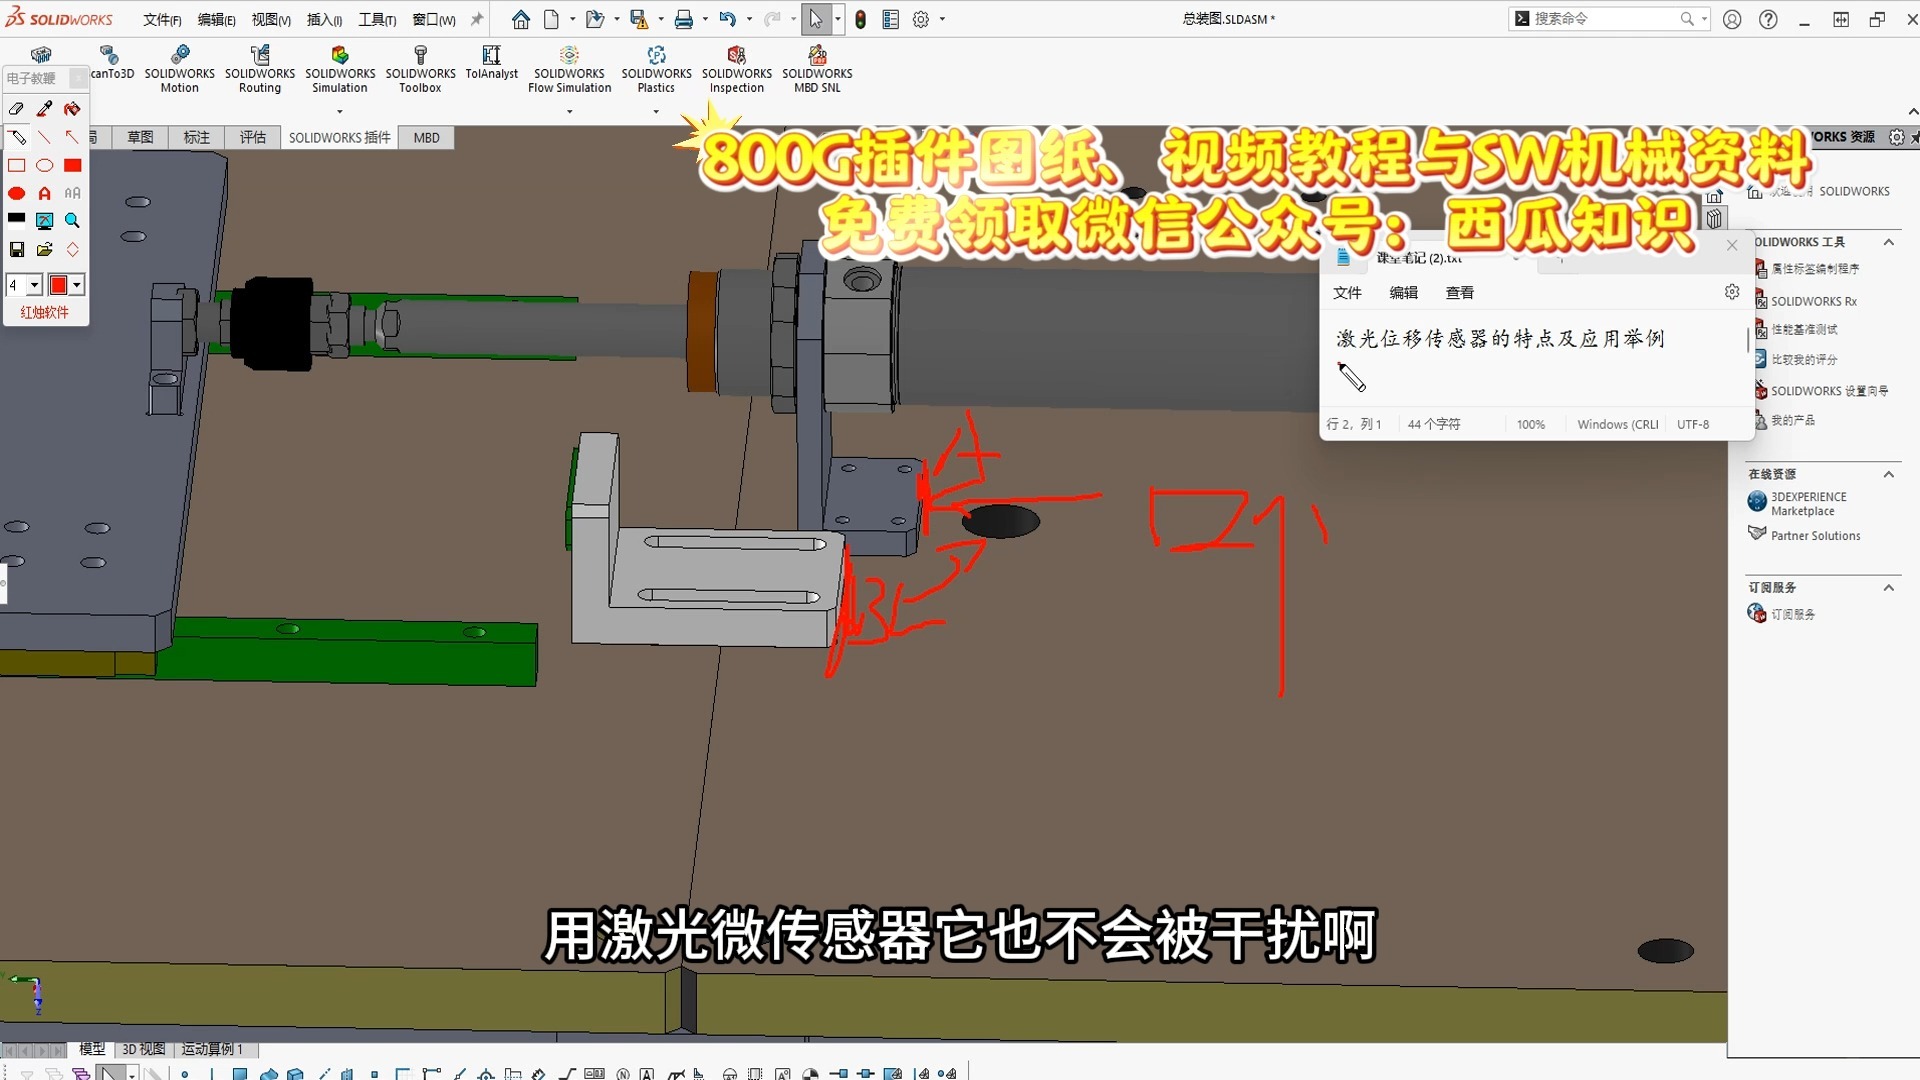The width and height of the screenshot is (1920, 1080).
Task: Open 3DEXPERIENCE Marketplace
Action: pyautogui.click(x=1808, y=503)
